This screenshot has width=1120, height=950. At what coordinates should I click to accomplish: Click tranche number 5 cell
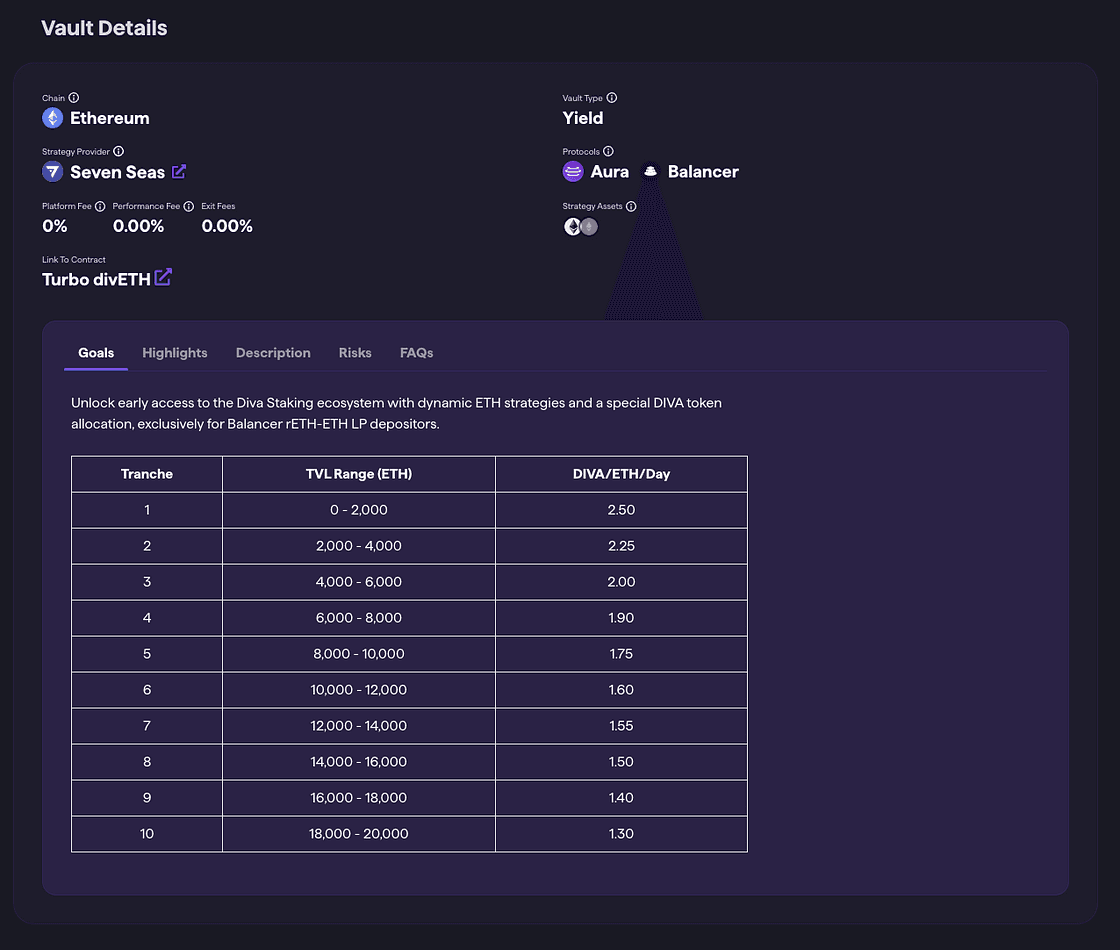pos(147,654)
